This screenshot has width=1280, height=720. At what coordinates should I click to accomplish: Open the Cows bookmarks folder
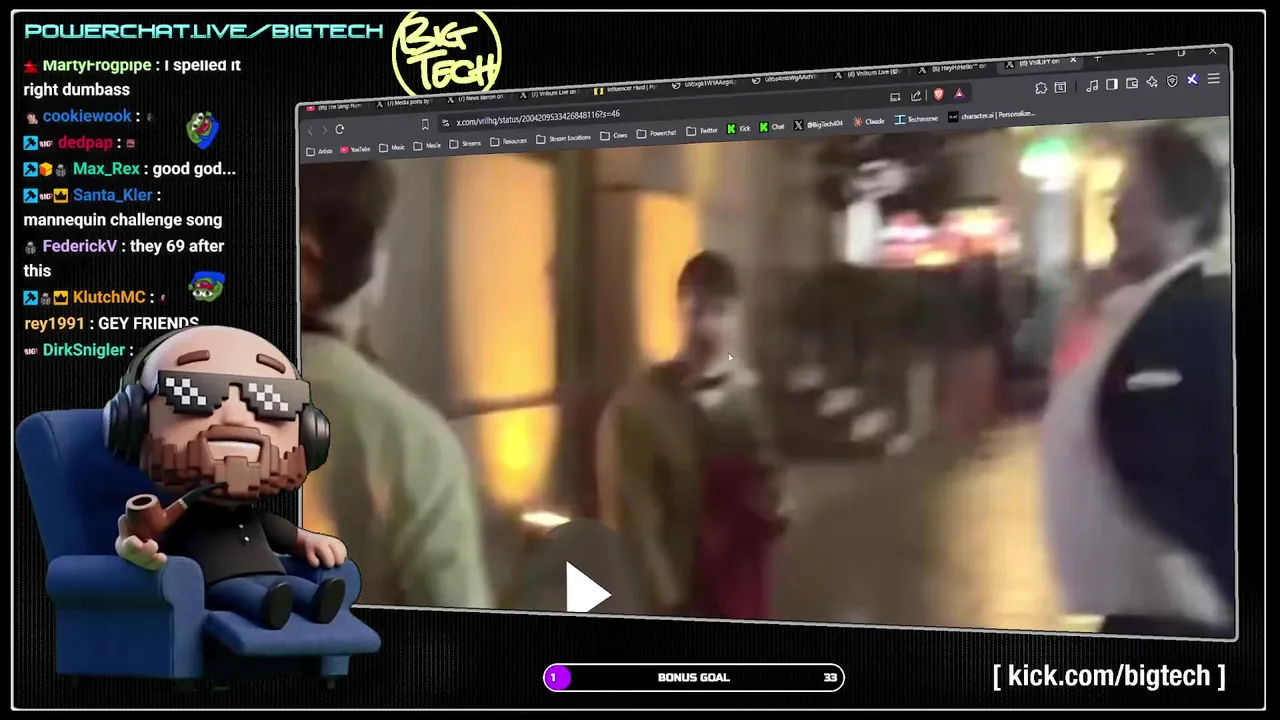click(x=614, y=135)
